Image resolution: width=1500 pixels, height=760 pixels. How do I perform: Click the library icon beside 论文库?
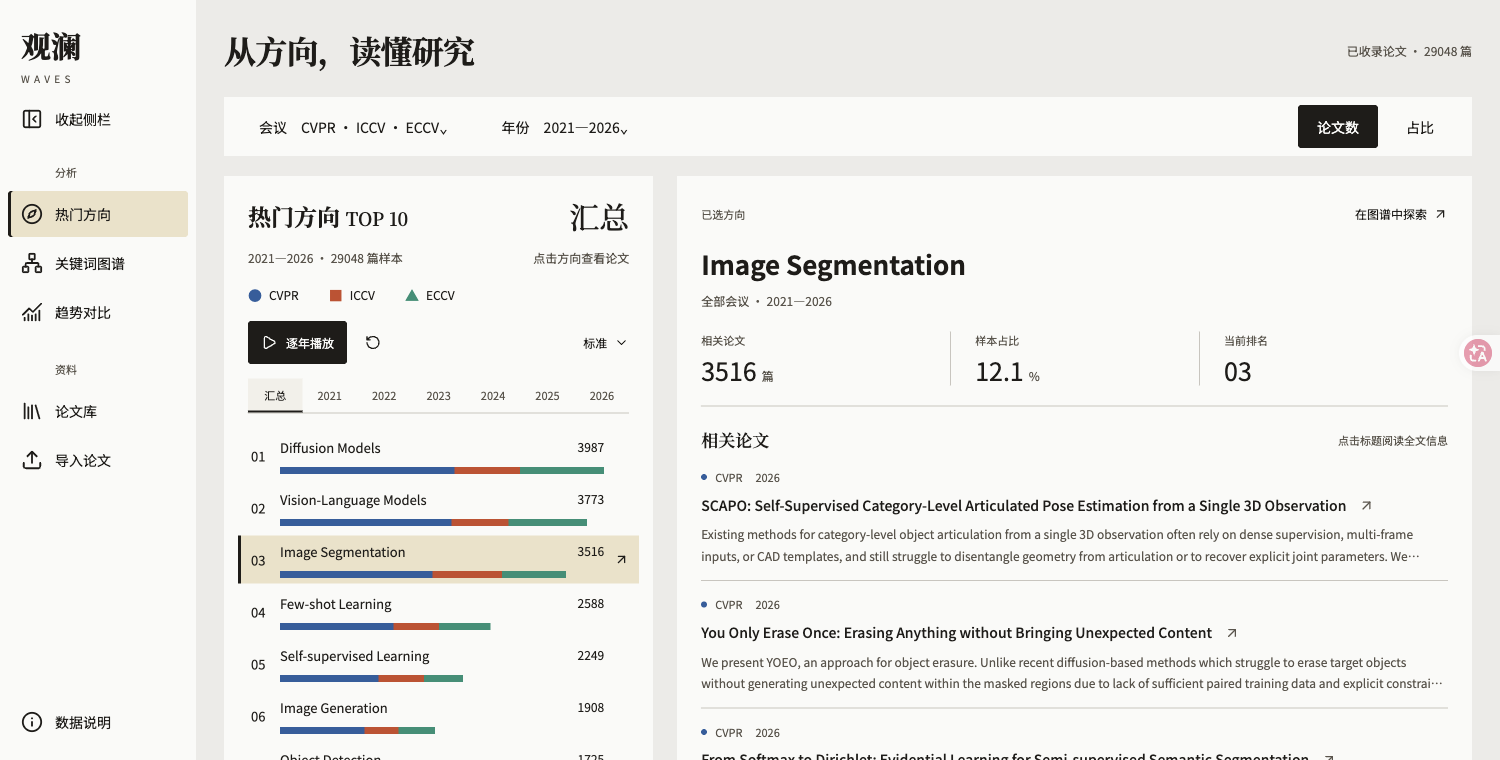click(x=32, y=411)
